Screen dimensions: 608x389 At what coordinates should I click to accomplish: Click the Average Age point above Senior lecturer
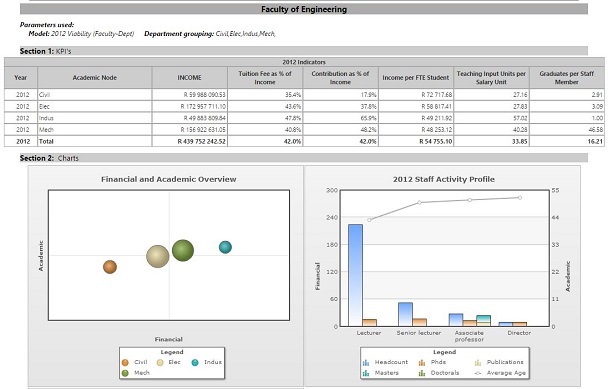point(420,202)
